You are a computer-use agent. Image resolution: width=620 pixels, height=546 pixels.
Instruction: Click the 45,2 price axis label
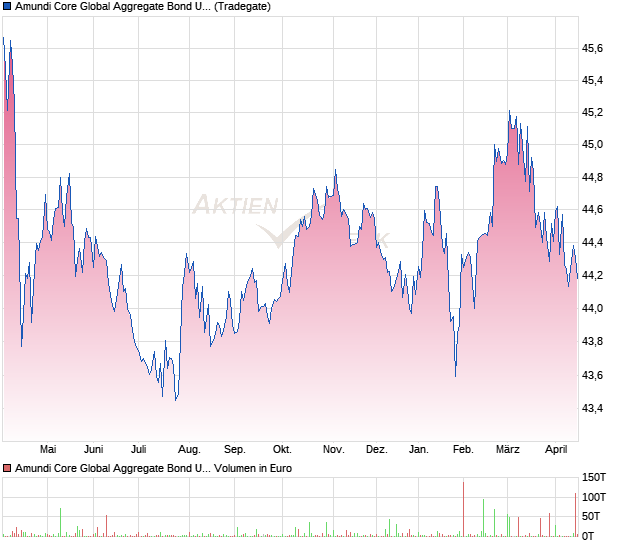[x=592, y=112]
